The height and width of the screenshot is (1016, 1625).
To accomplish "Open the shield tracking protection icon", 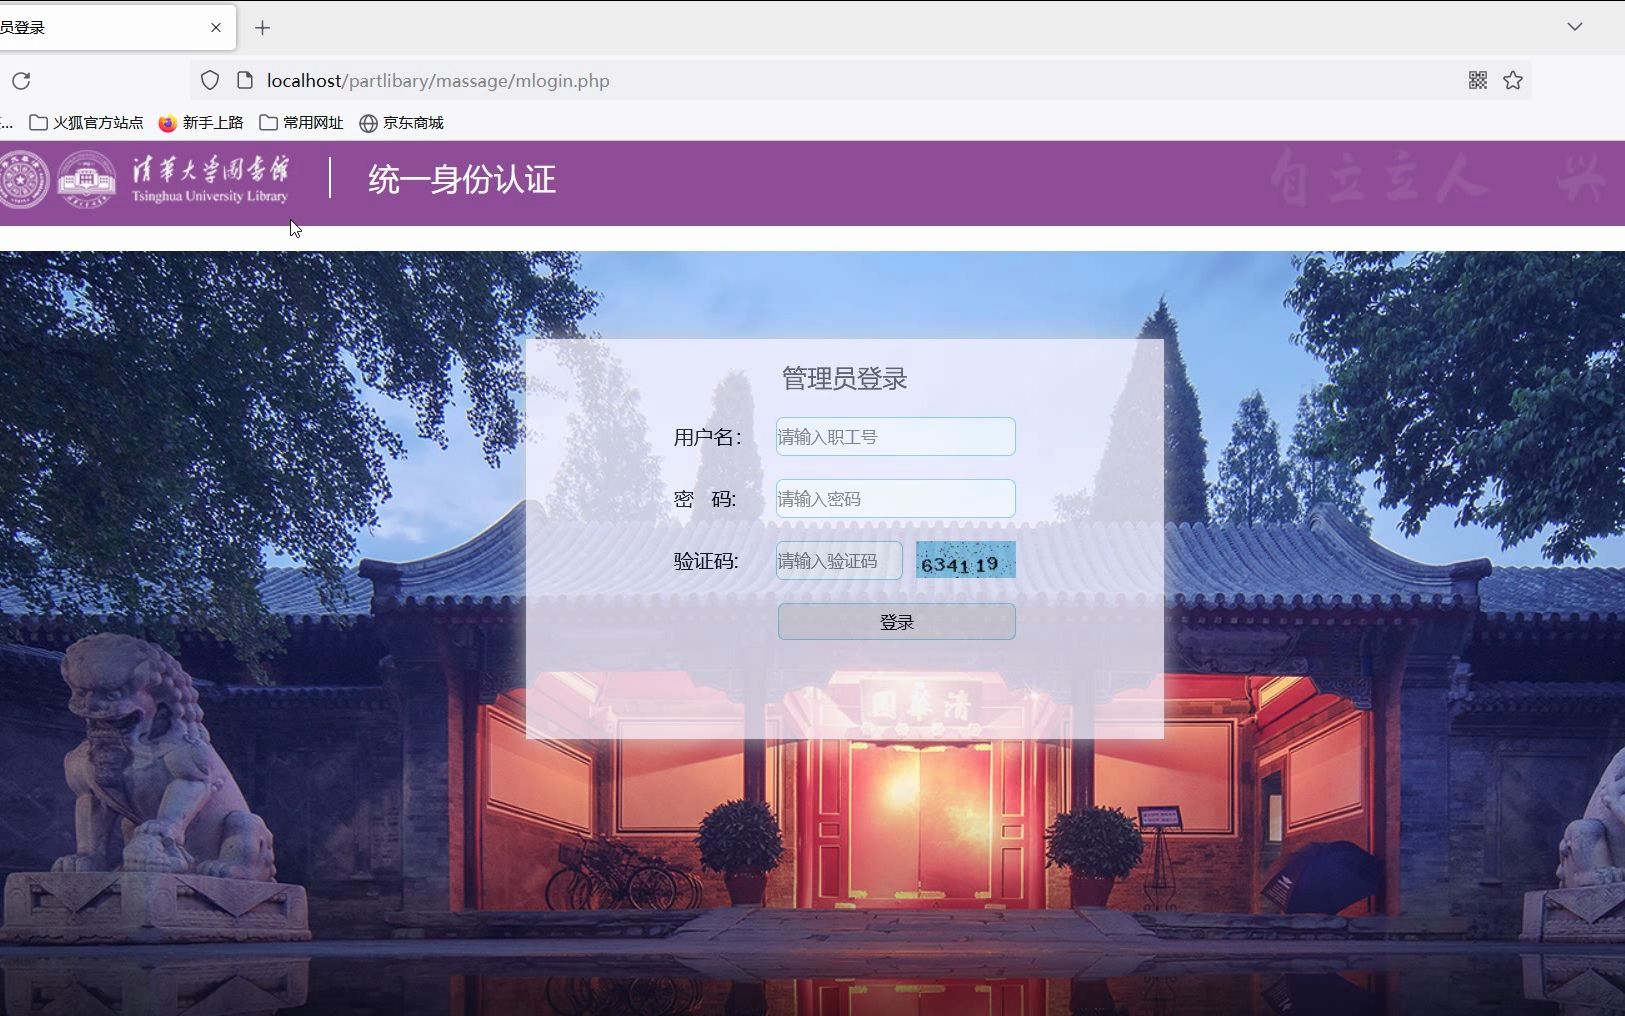I will [210, 81].
